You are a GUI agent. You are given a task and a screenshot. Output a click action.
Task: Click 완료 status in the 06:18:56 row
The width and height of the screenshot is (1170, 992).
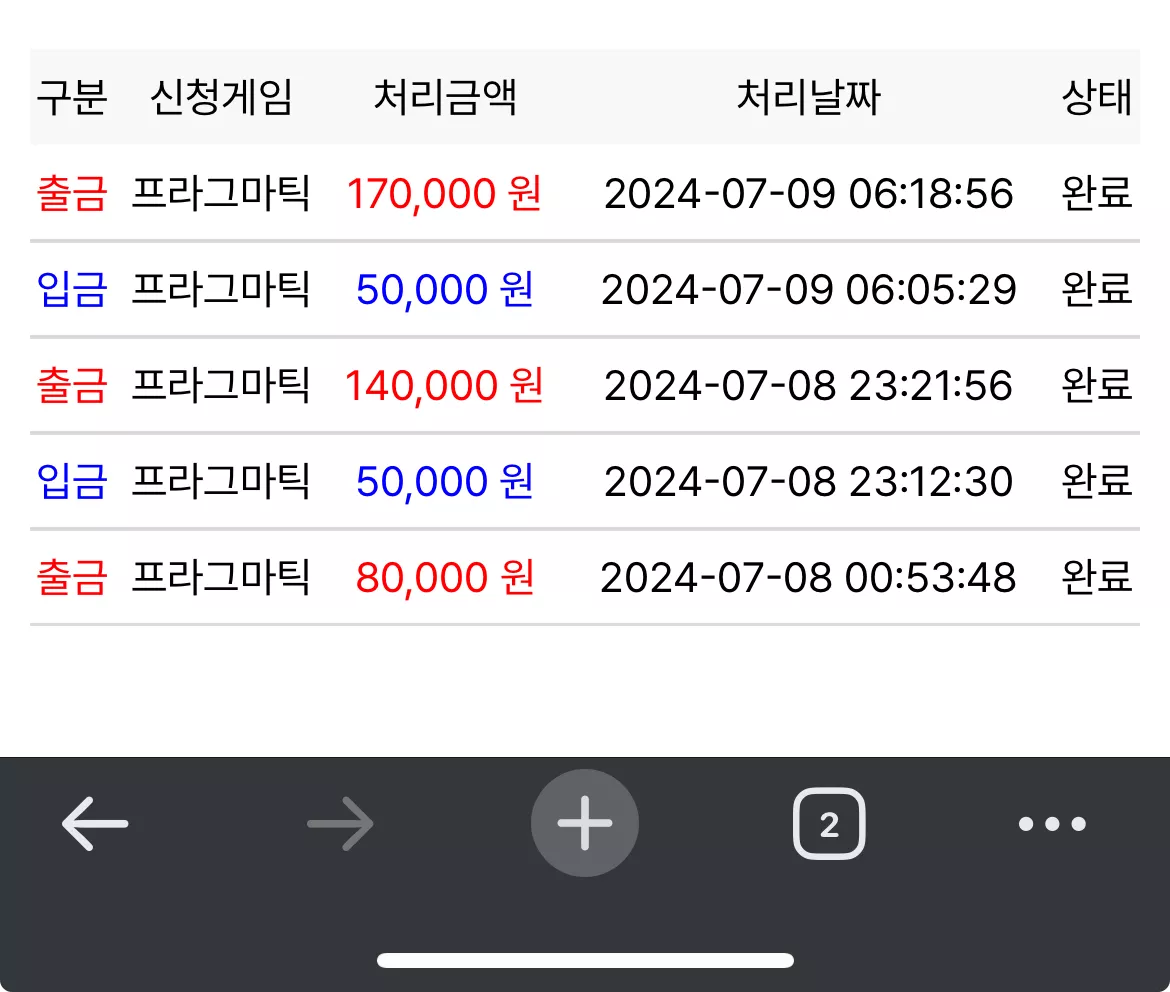(x=1097, y=193)
